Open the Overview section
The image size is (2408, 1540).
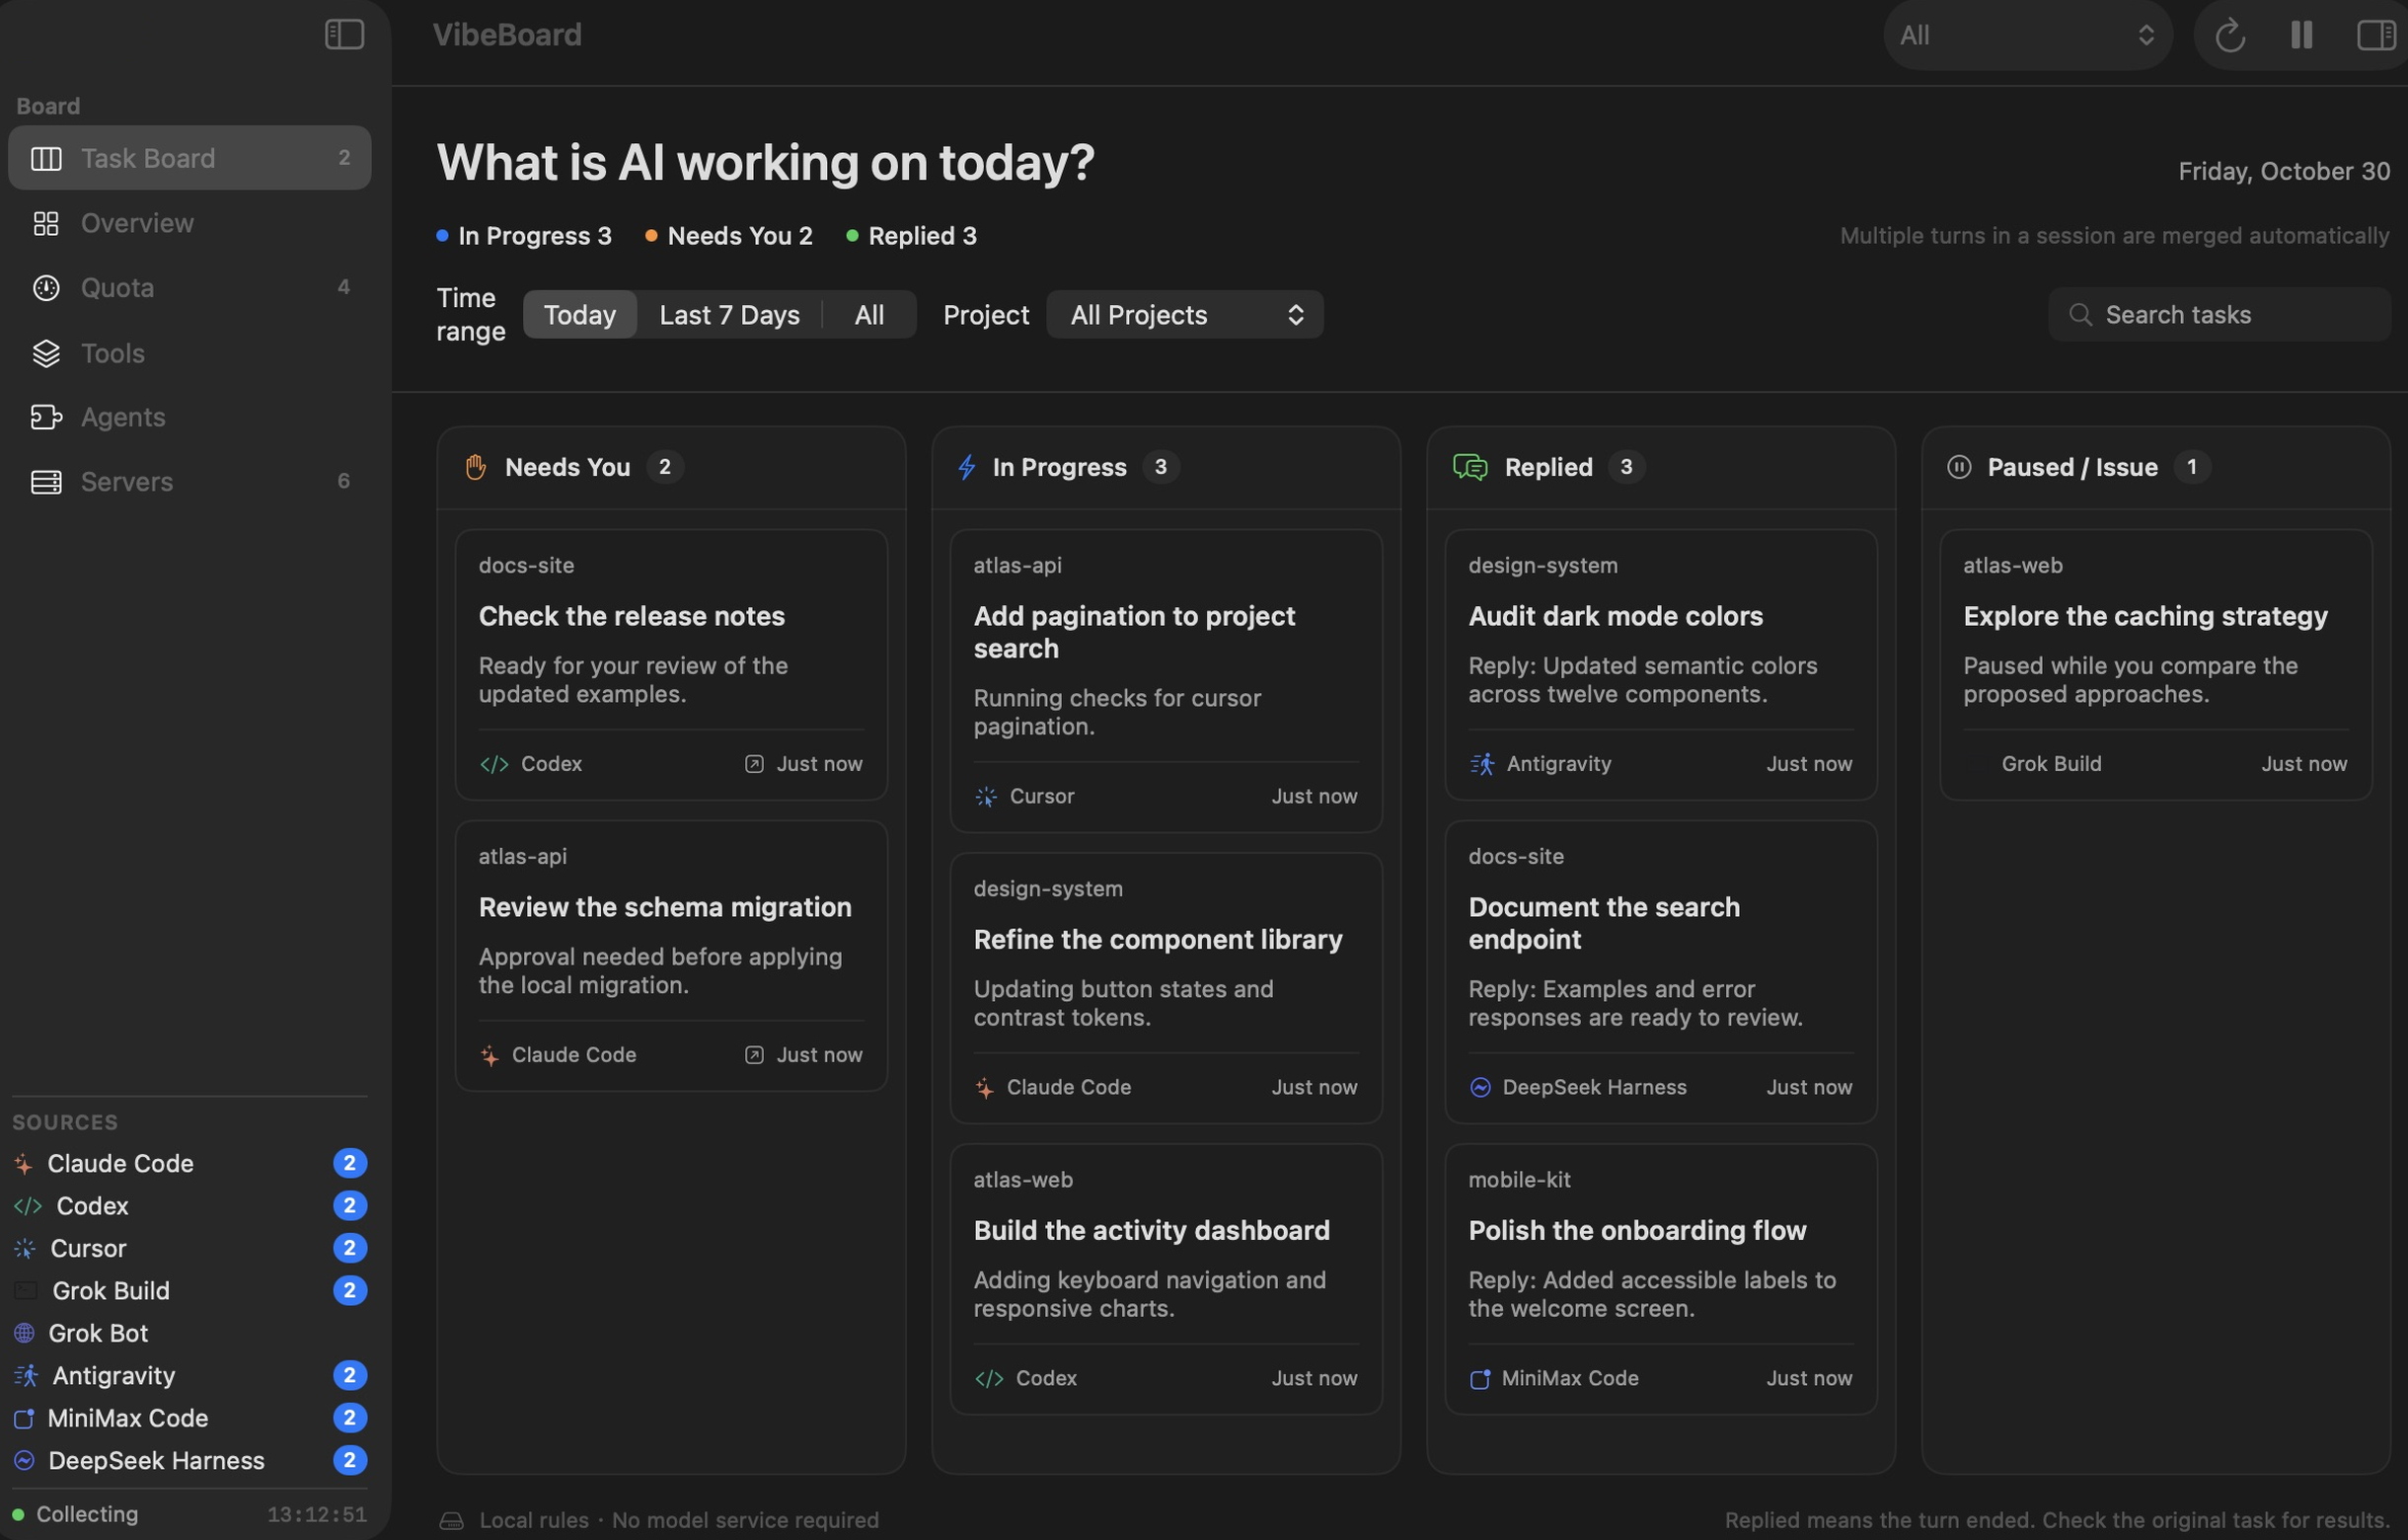point(190,223)
